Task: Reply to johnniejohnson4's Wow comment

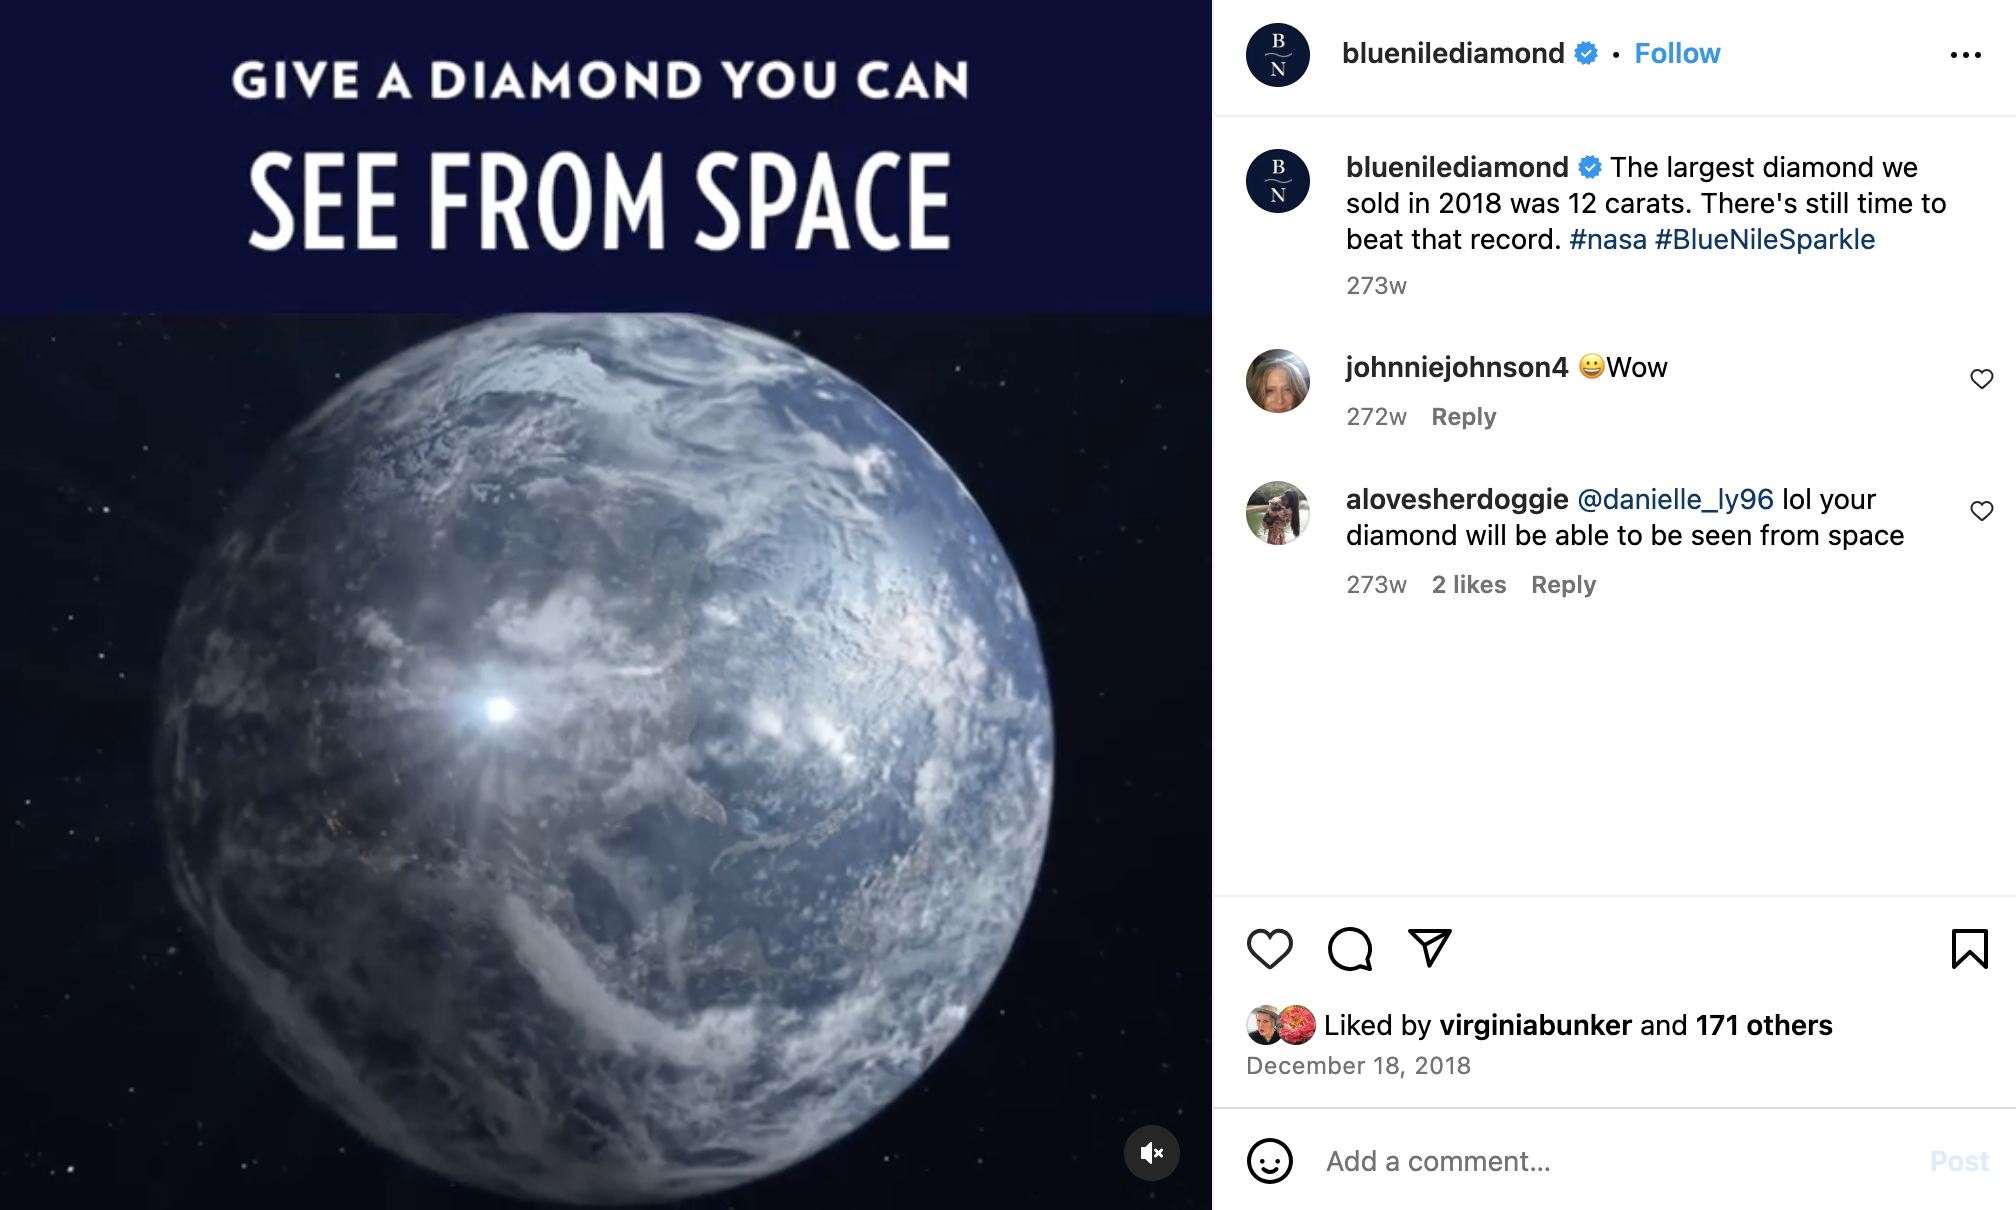Action: pyautogui.click(x=1464, y=417)
